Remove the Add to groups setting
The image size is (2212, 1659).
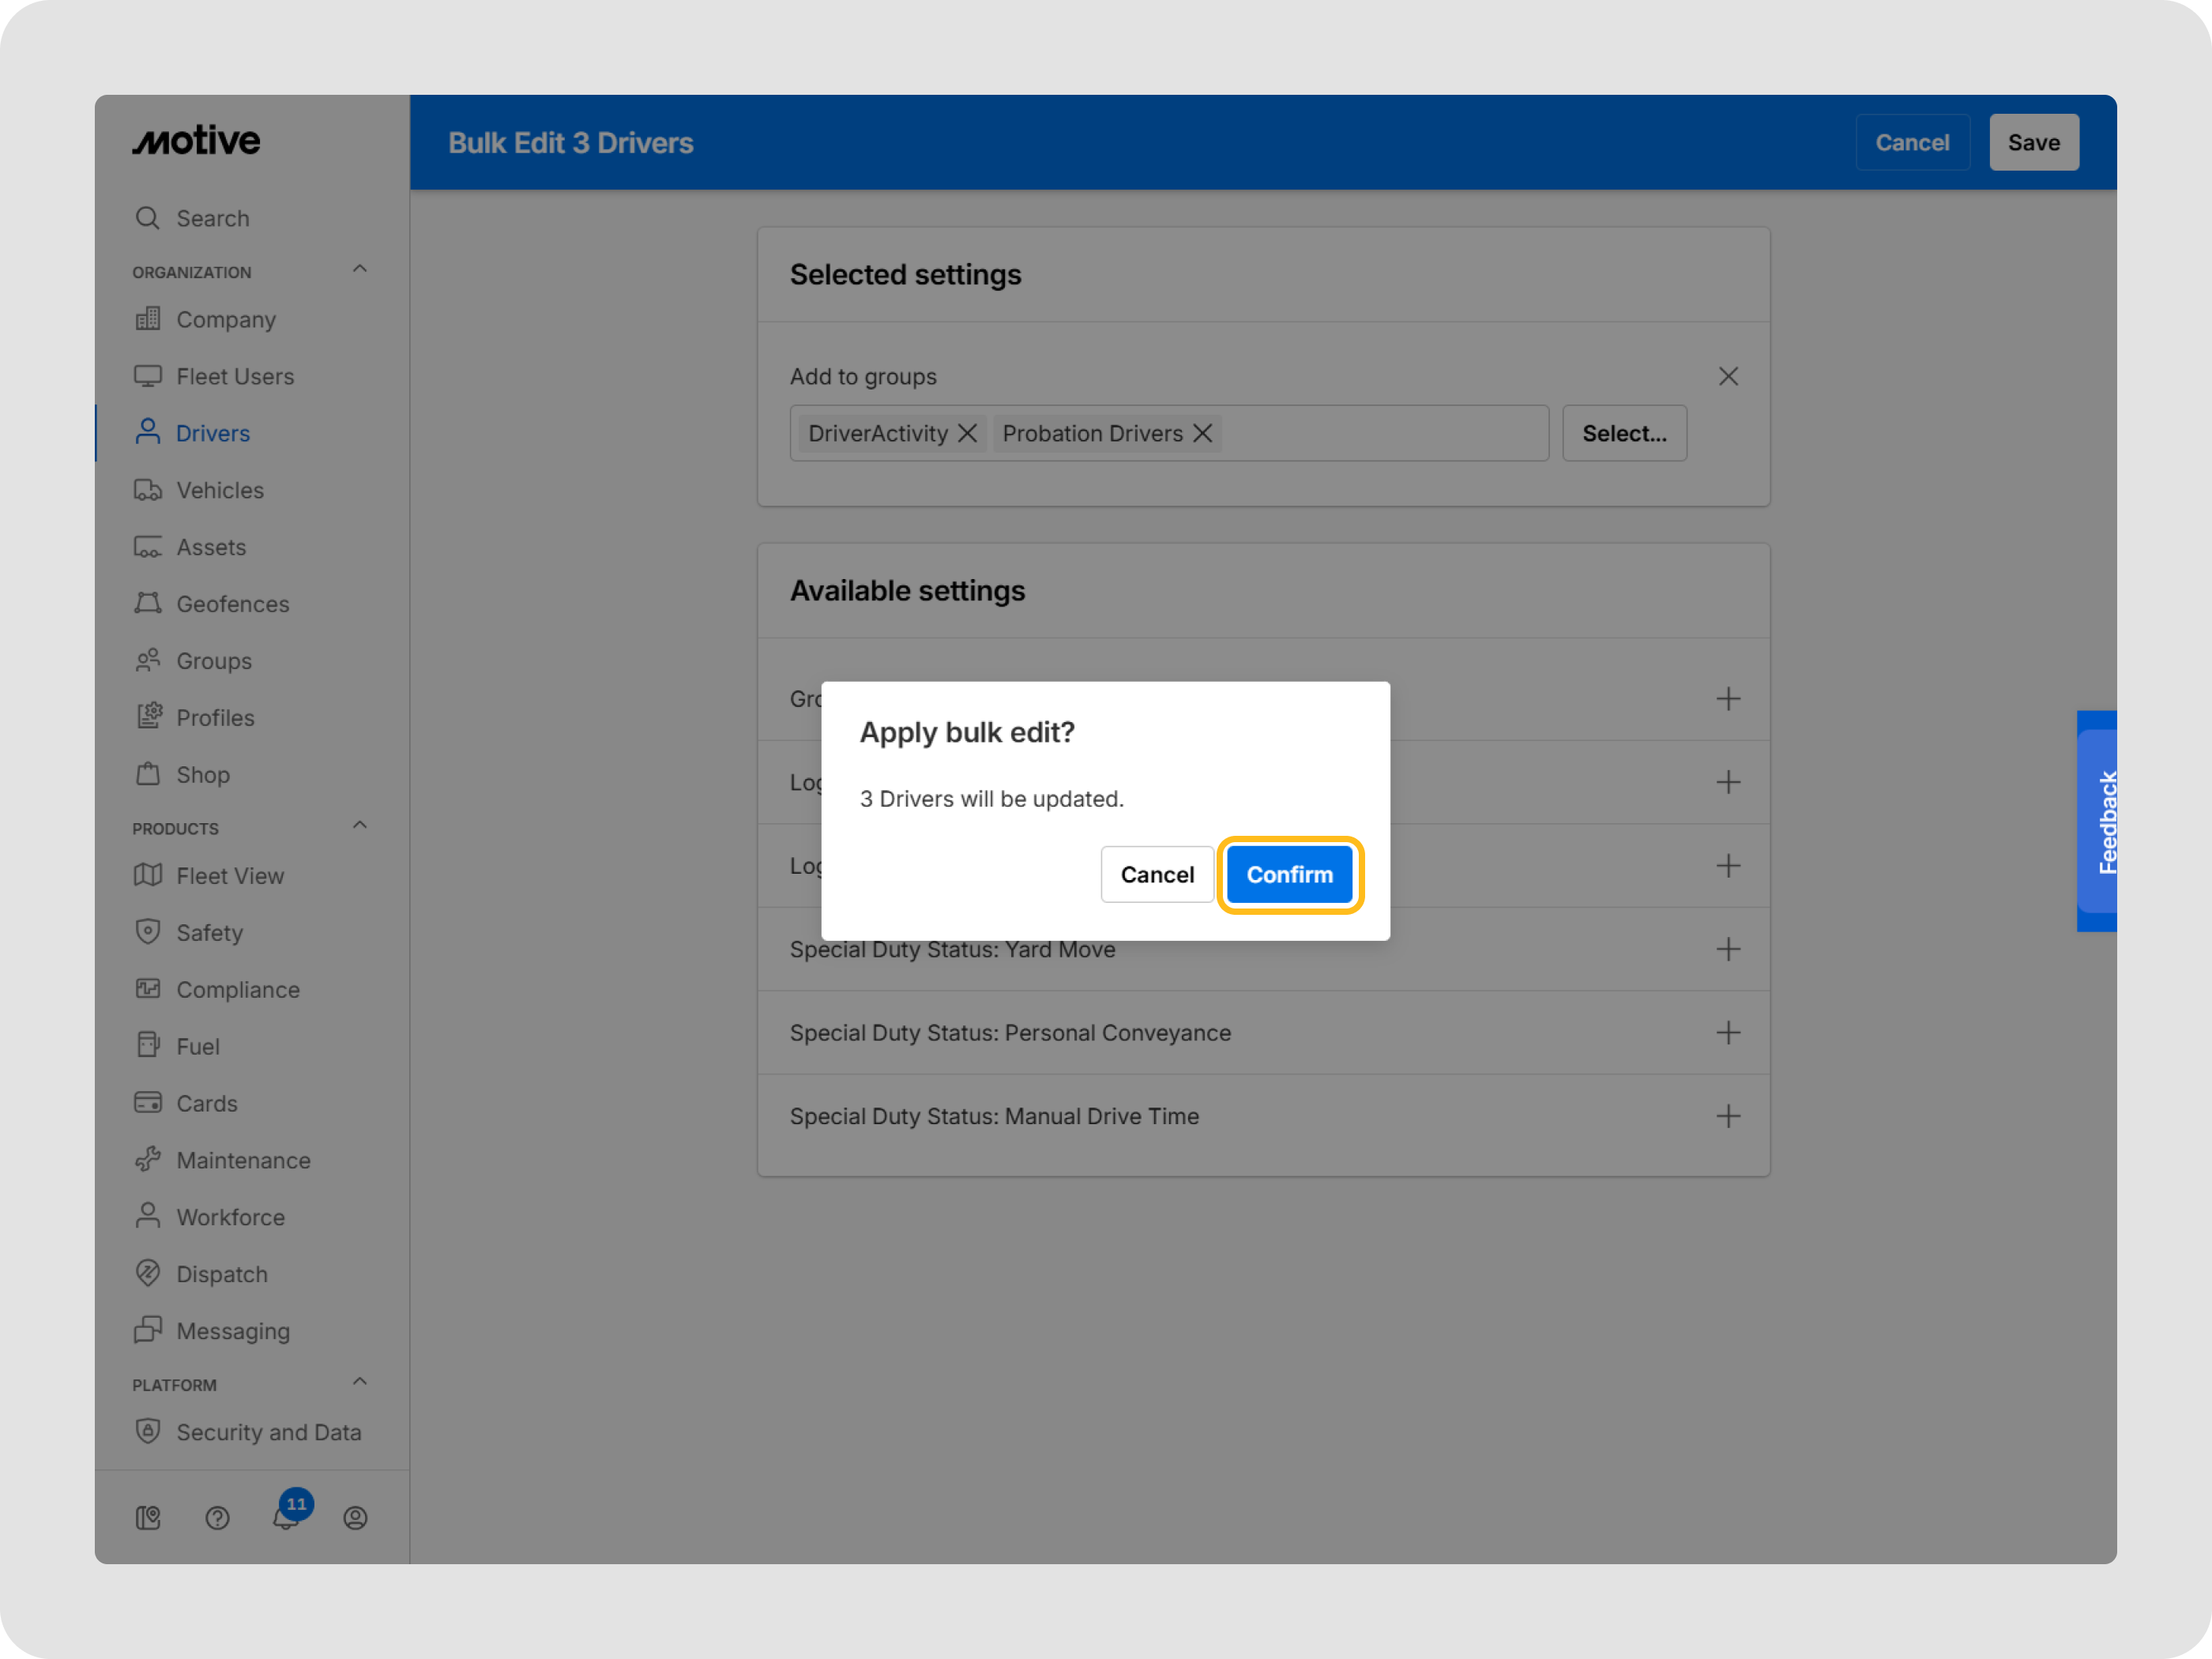point(1727,376)
